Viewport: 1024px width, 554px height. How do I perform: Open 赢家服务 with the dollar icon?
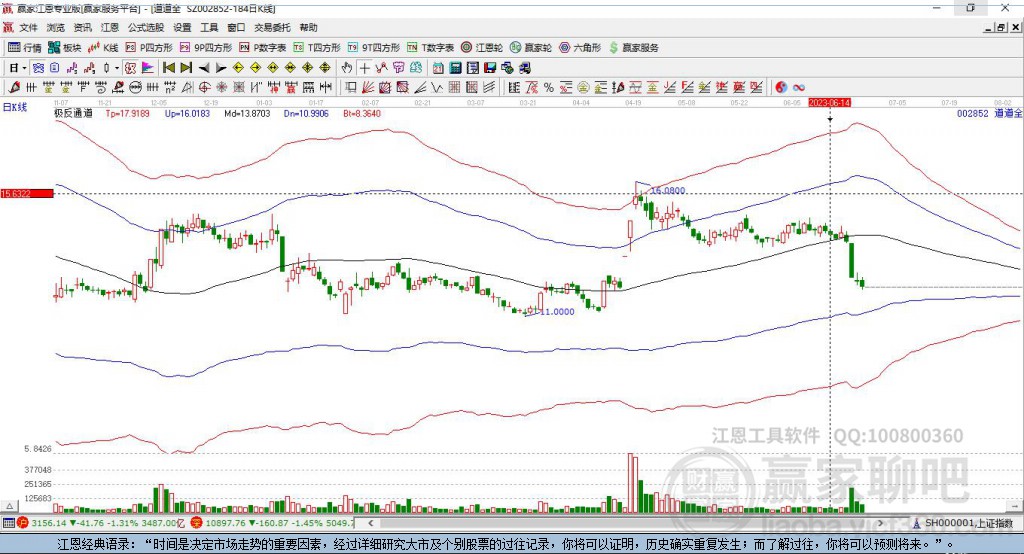pos(633,48)
